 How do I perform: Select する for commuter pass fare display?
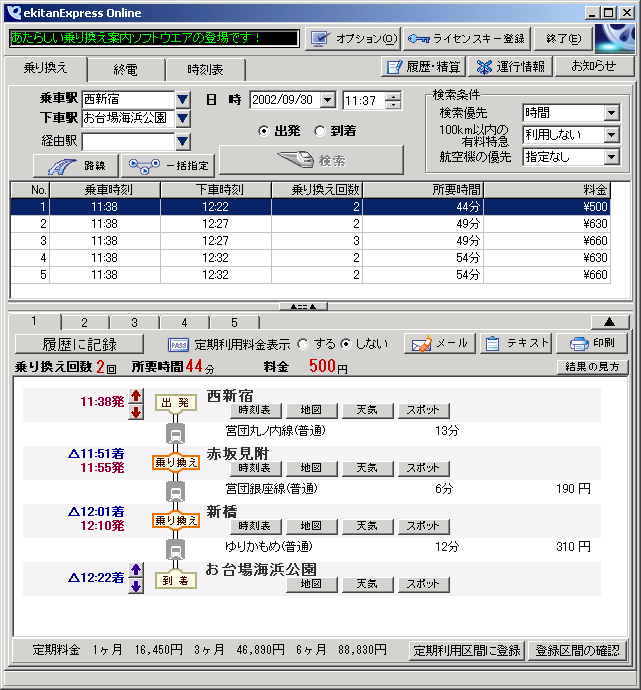coord(303,344)
